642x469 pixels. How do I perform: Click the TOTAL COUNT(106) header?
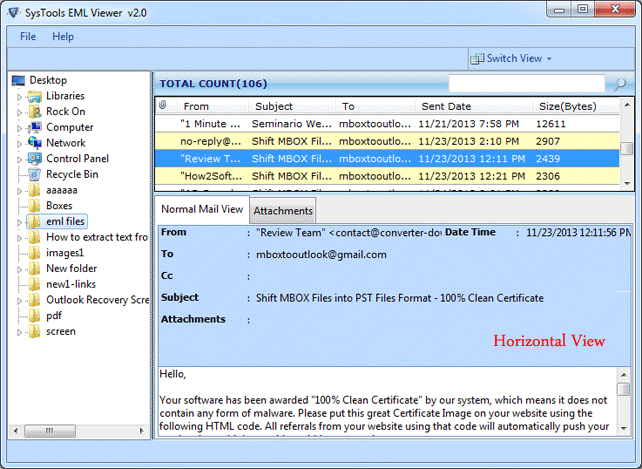(x=213, y=84)
